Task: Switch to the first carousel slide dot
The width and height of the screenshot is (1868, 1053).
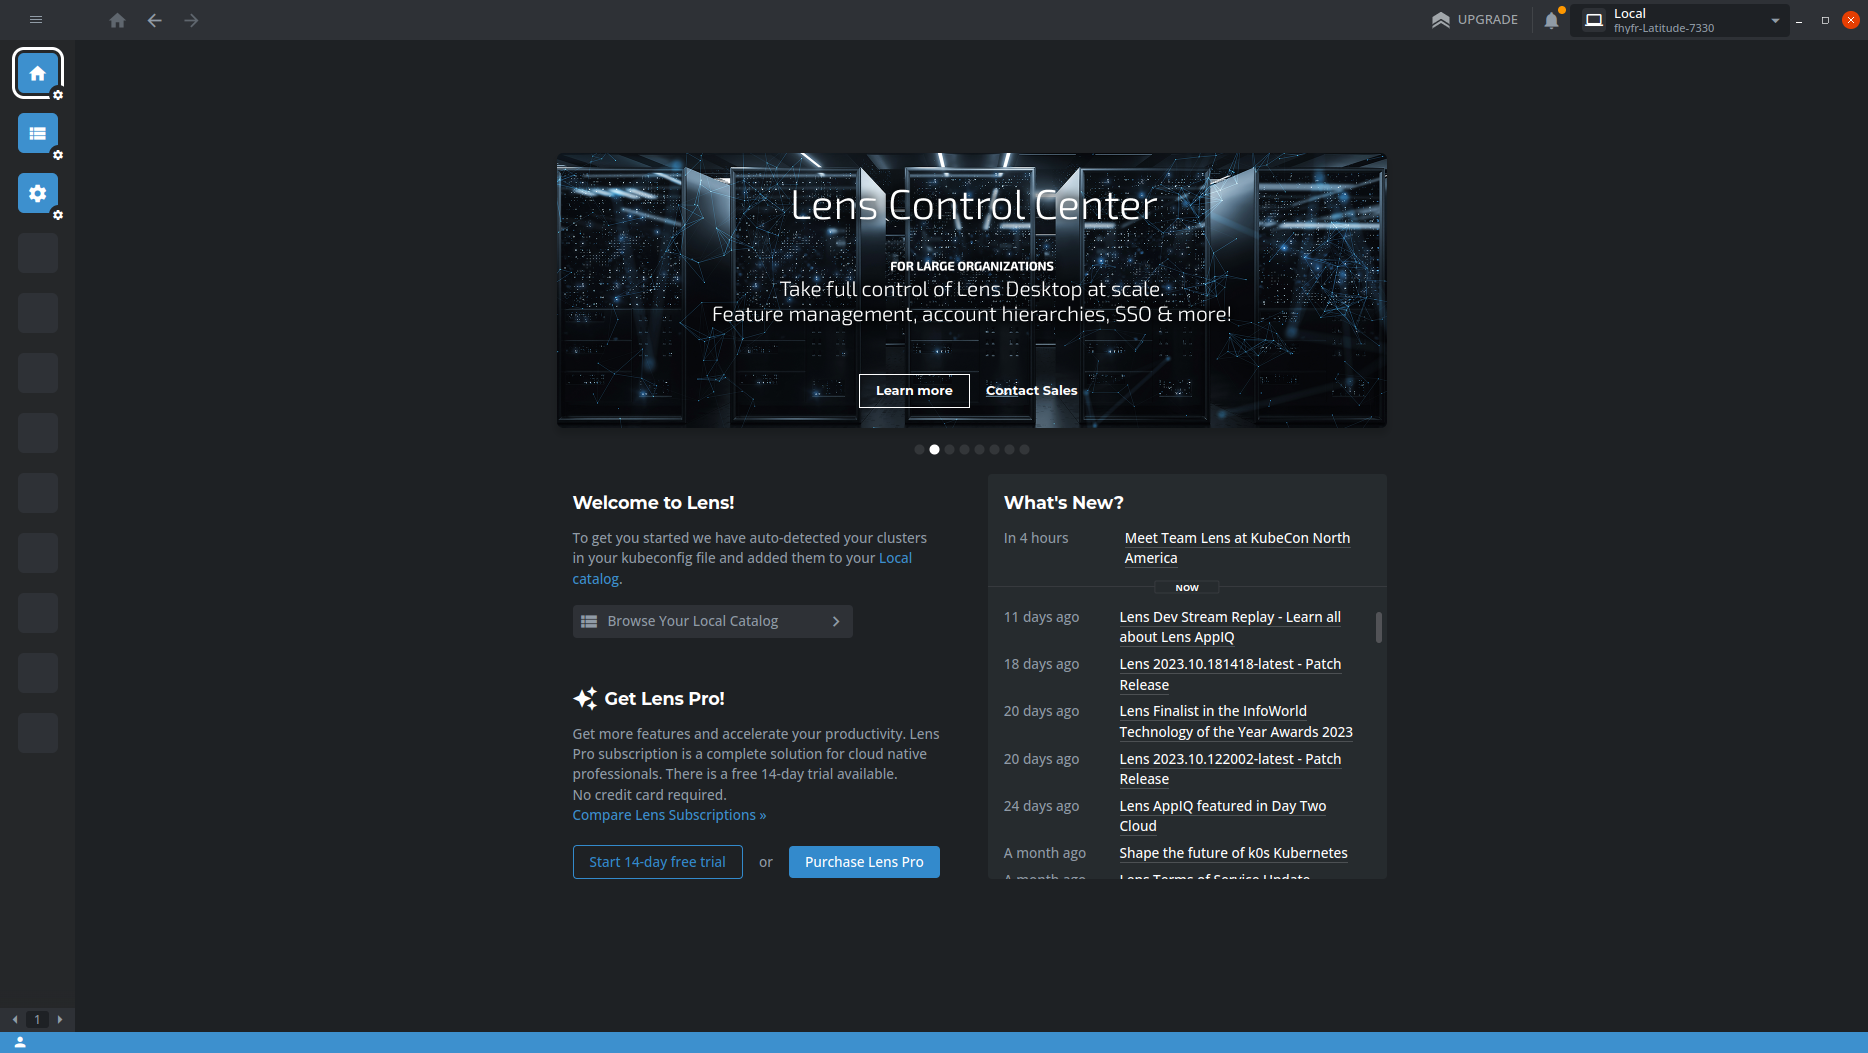Action: point(919,450)
